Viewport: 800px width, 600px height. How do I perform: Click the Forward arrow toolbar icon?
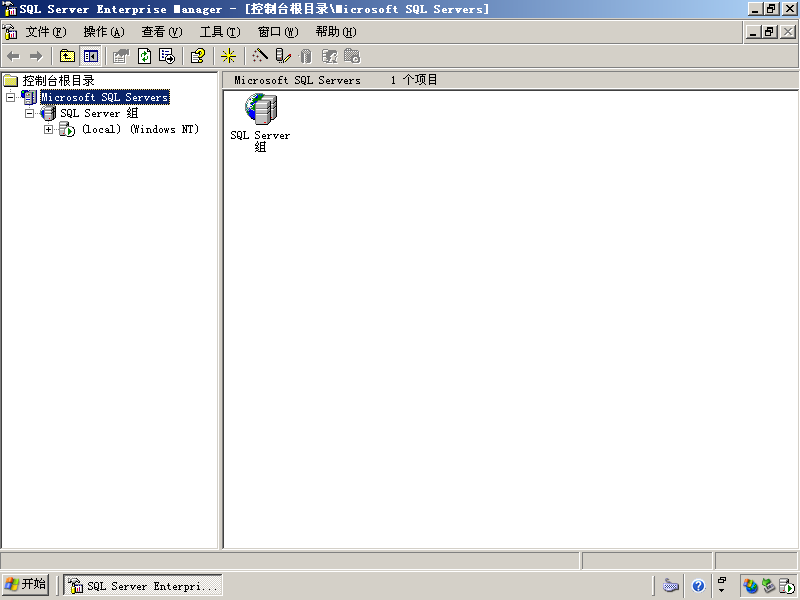36,56
